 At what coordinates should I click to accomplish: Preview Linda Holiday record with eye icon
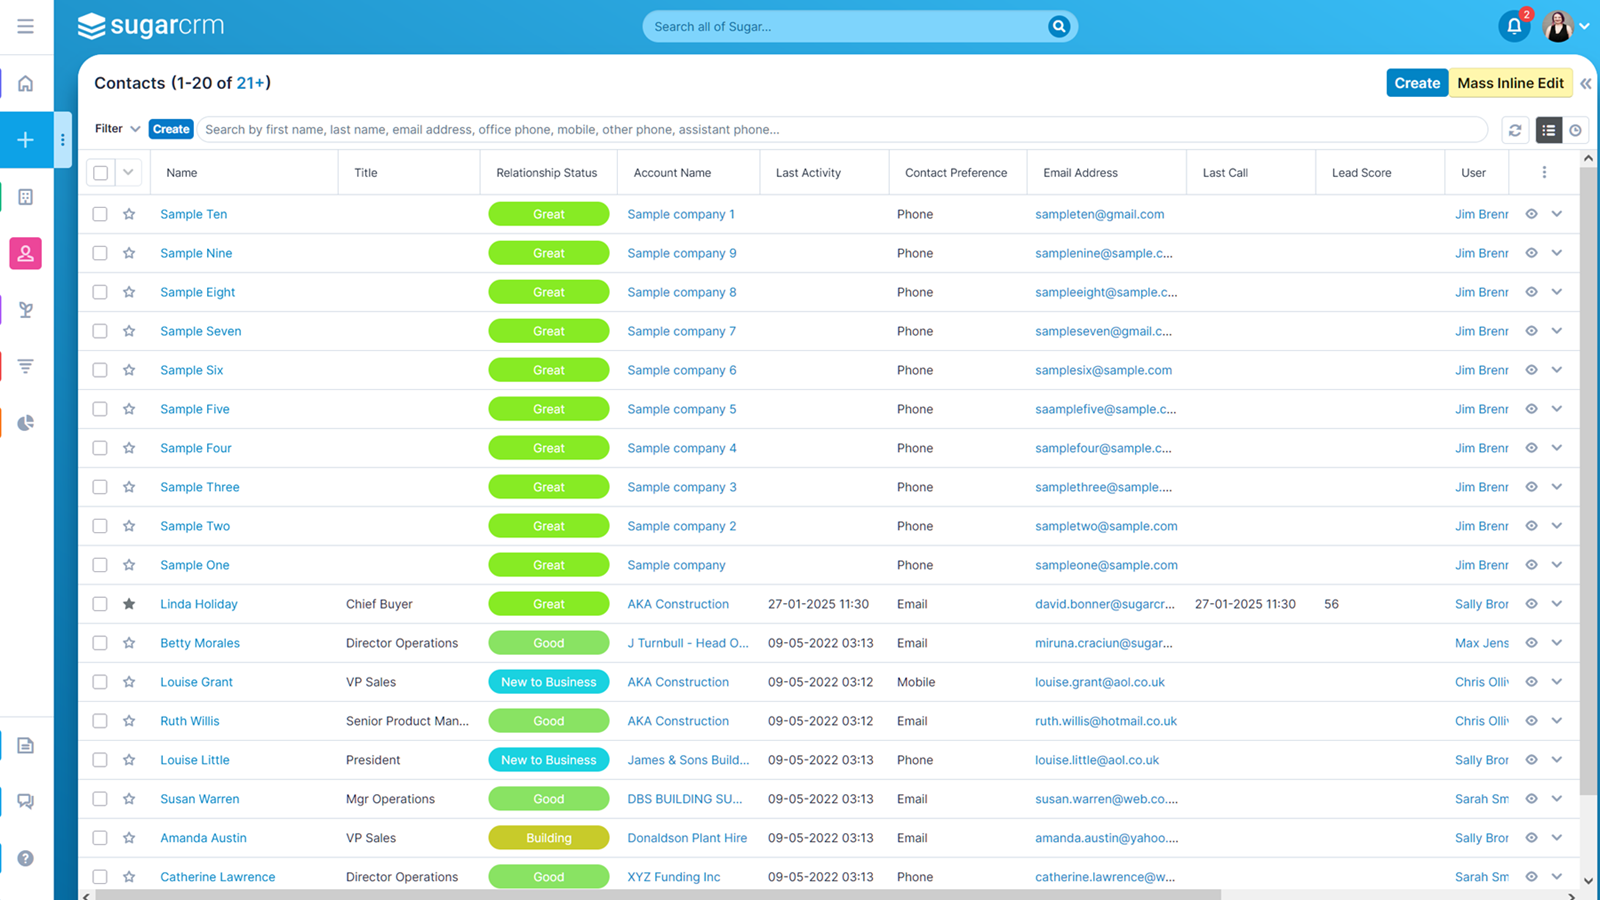point(1531,604)
